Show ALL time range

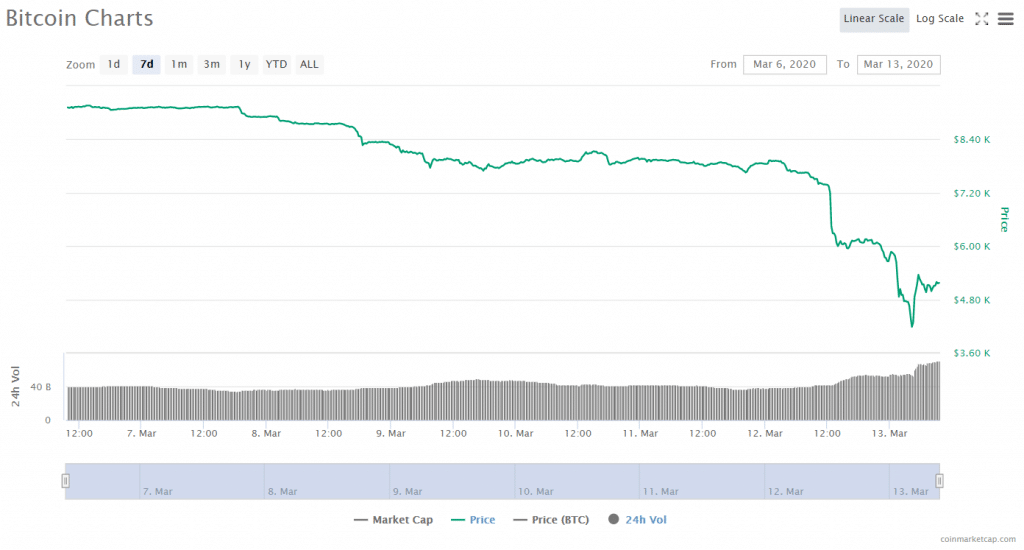[309, 64]
